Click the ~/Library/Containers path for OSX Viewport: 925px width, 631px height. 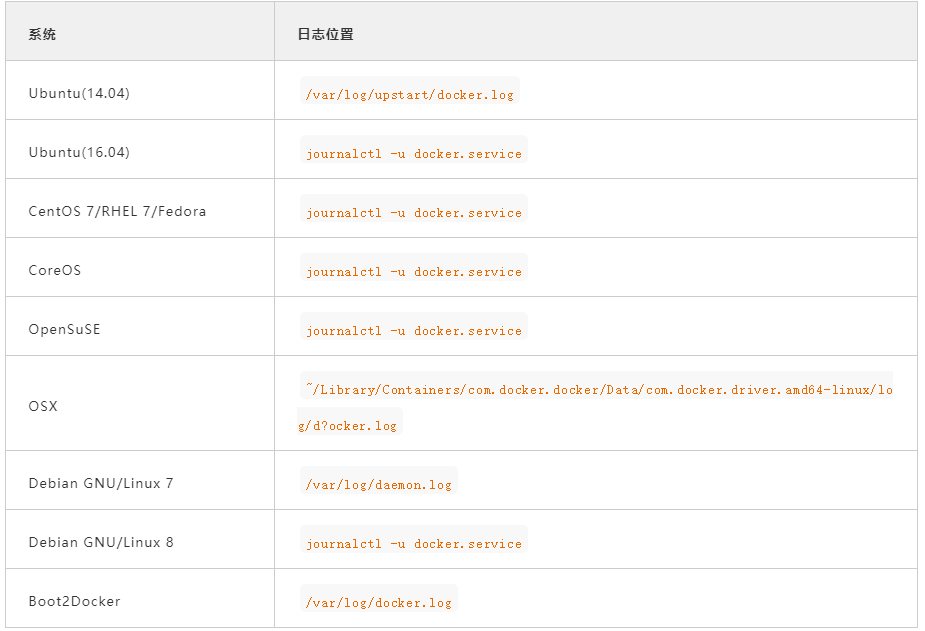(x=596, y=385)
